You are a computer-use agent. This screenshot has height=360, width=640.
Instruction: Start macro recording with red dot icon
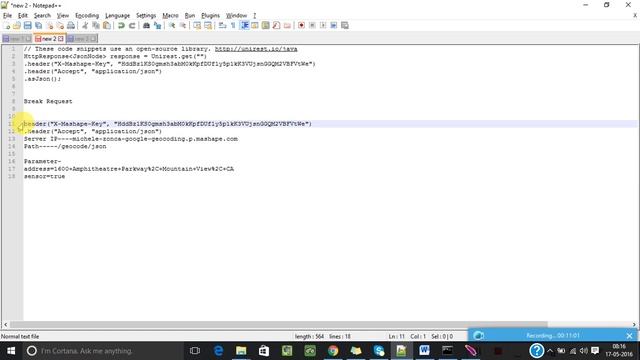[x=301, y=25]
